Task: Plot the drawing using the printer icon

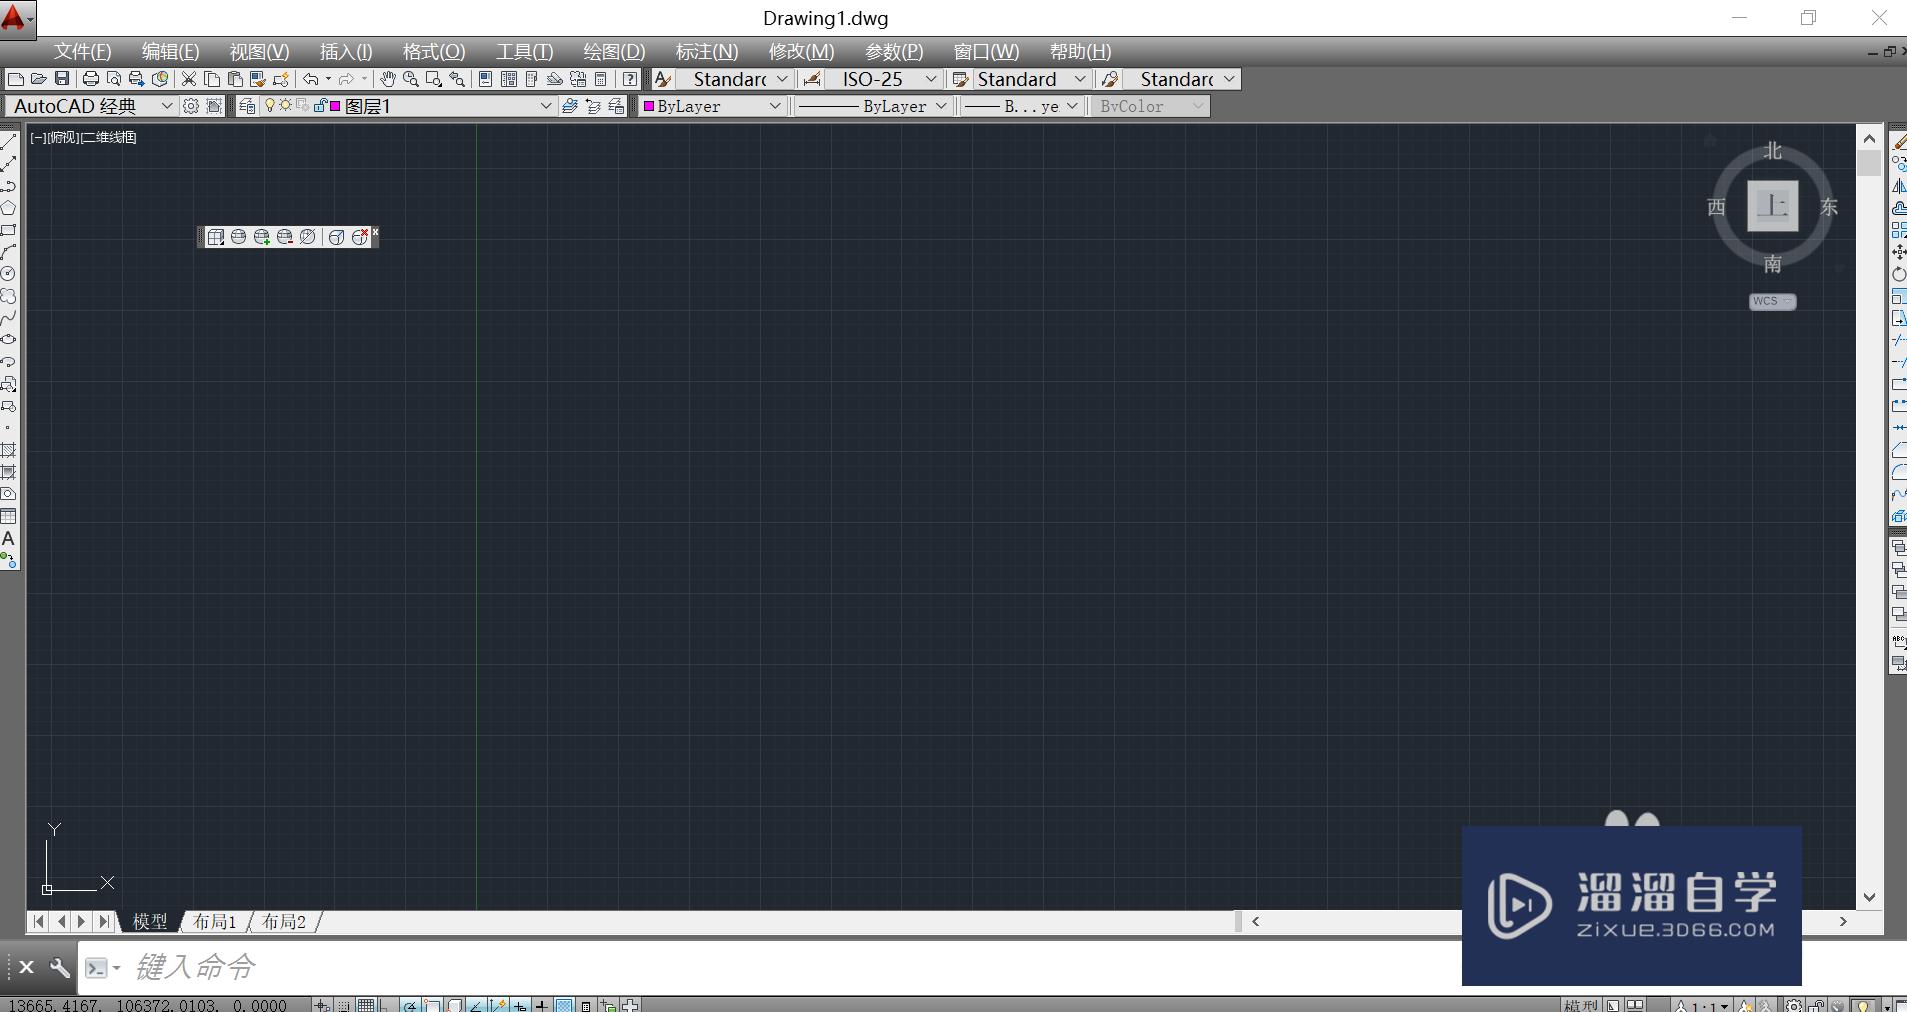Action: click(89, 79)
